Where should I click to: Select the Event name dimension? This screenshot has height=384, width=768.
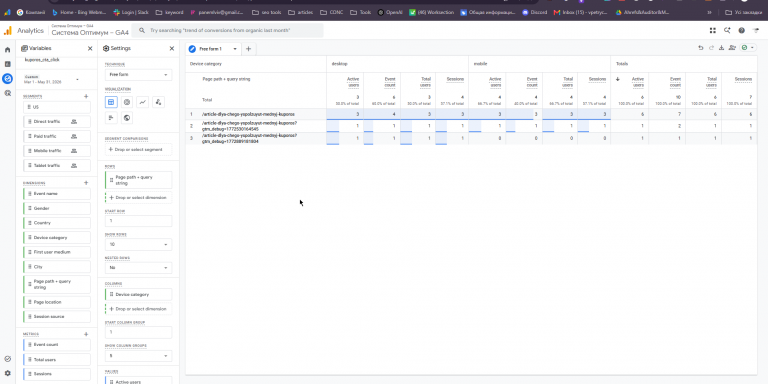coord(57,194)
